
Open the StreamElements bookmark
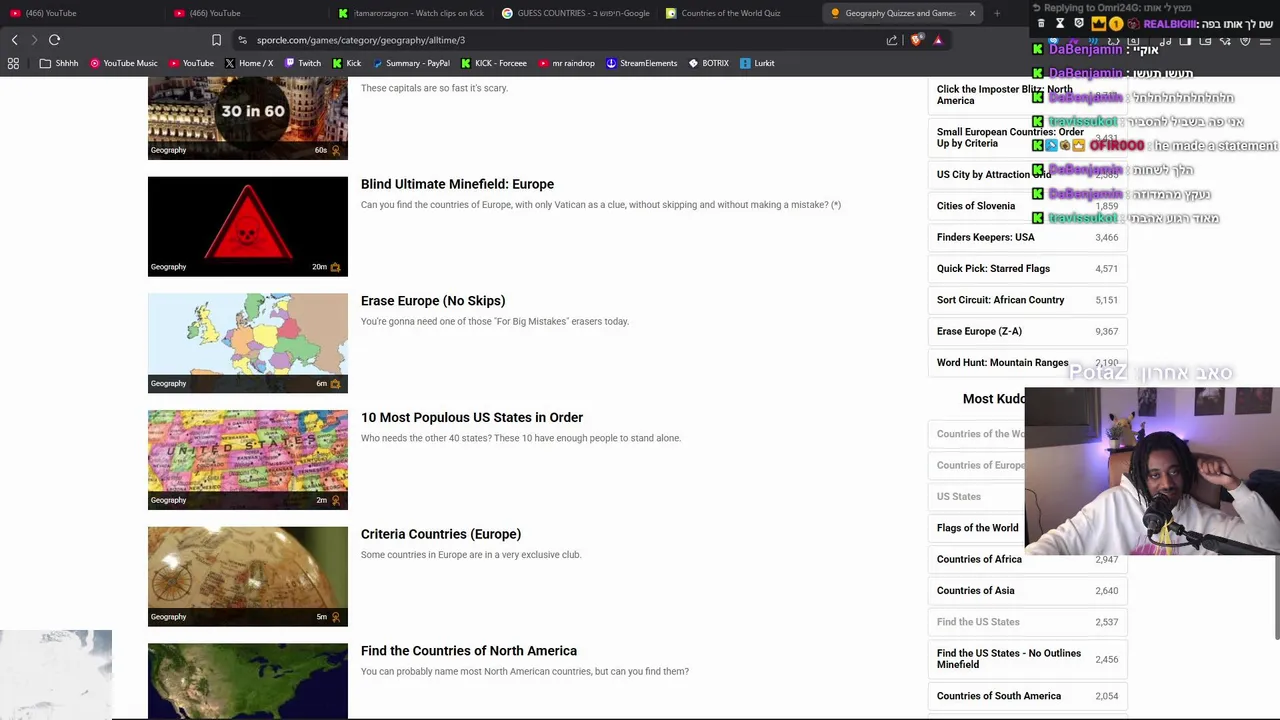tap(642, 63)
